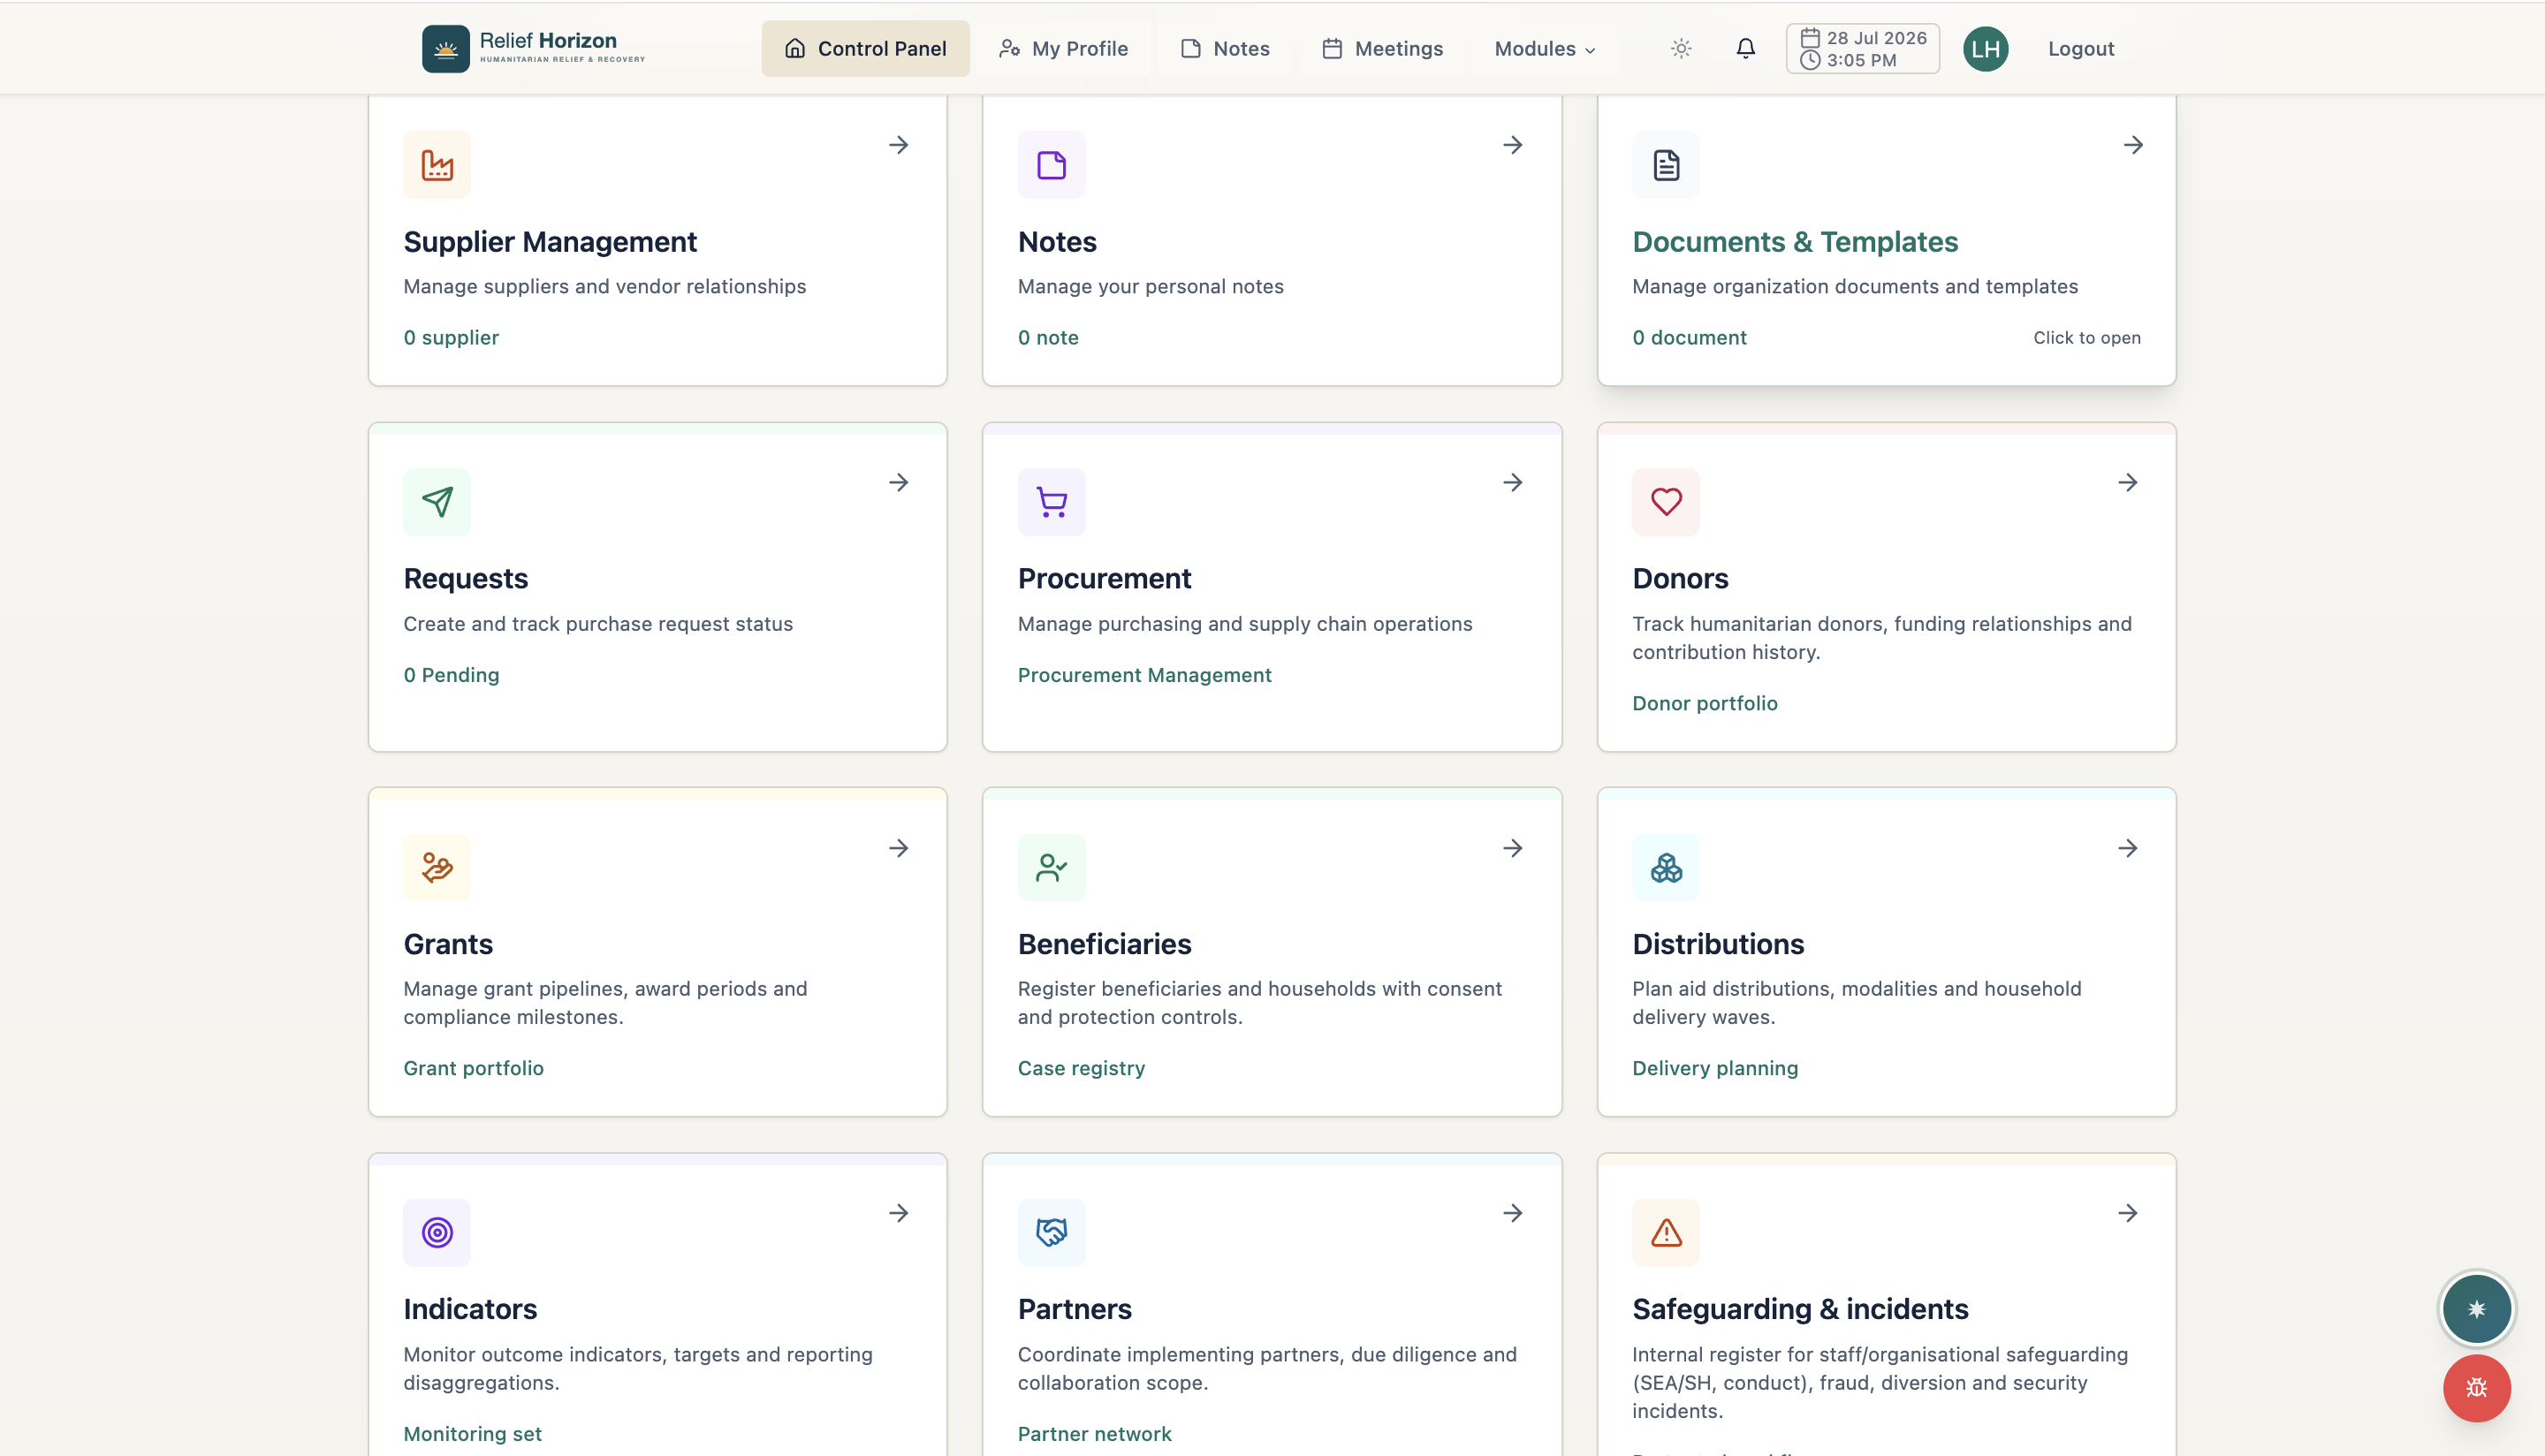Click the Partners handshake icon
This screenshot has width=2545, height=1456.
[1051, 1232]
